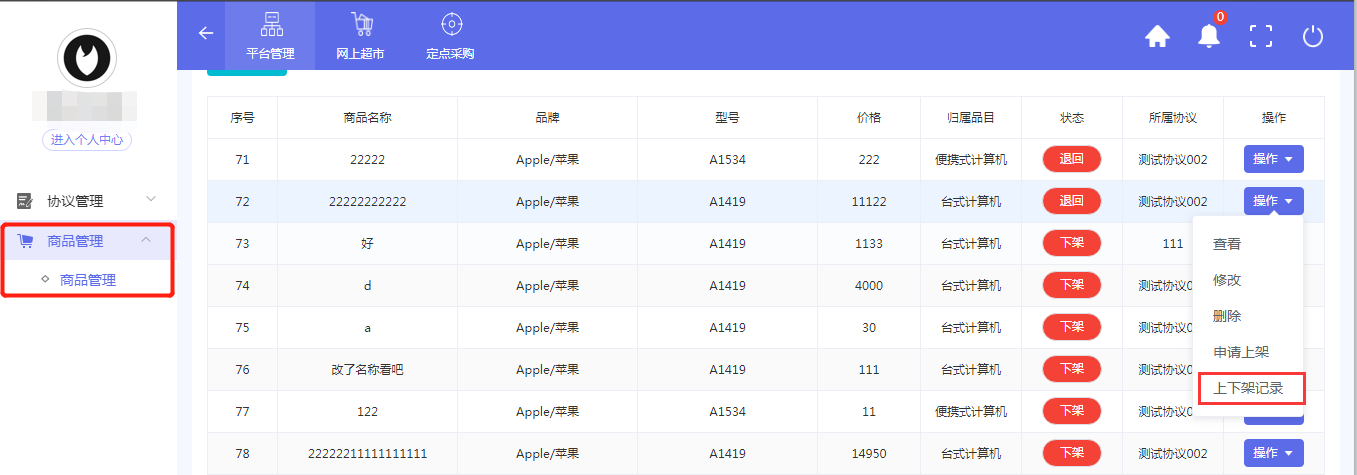
Task: Toggle fullscreen mode icon
Action: [1261, 37]
